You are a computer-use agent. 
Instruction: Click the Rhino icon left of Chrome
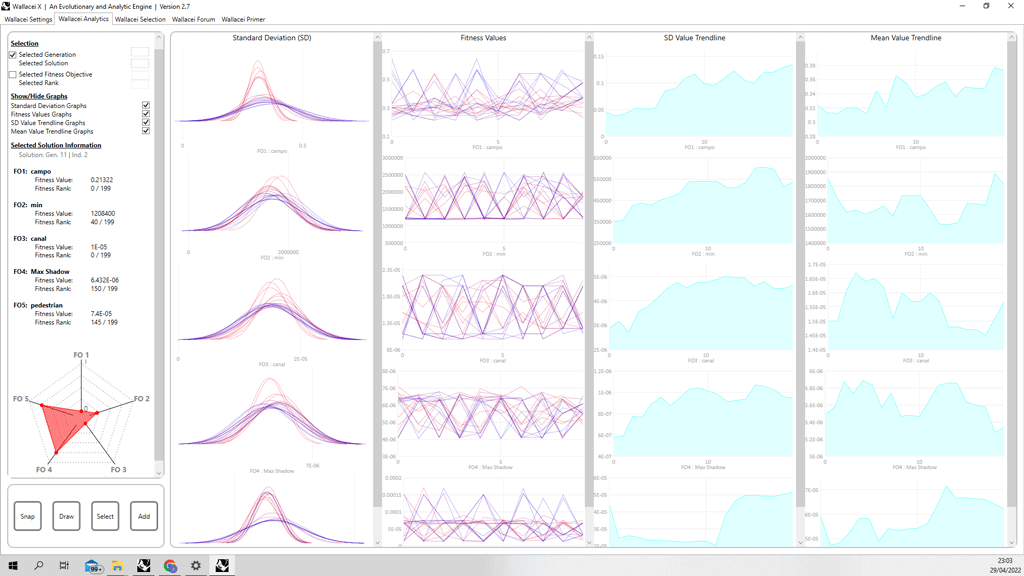point(144,566)
